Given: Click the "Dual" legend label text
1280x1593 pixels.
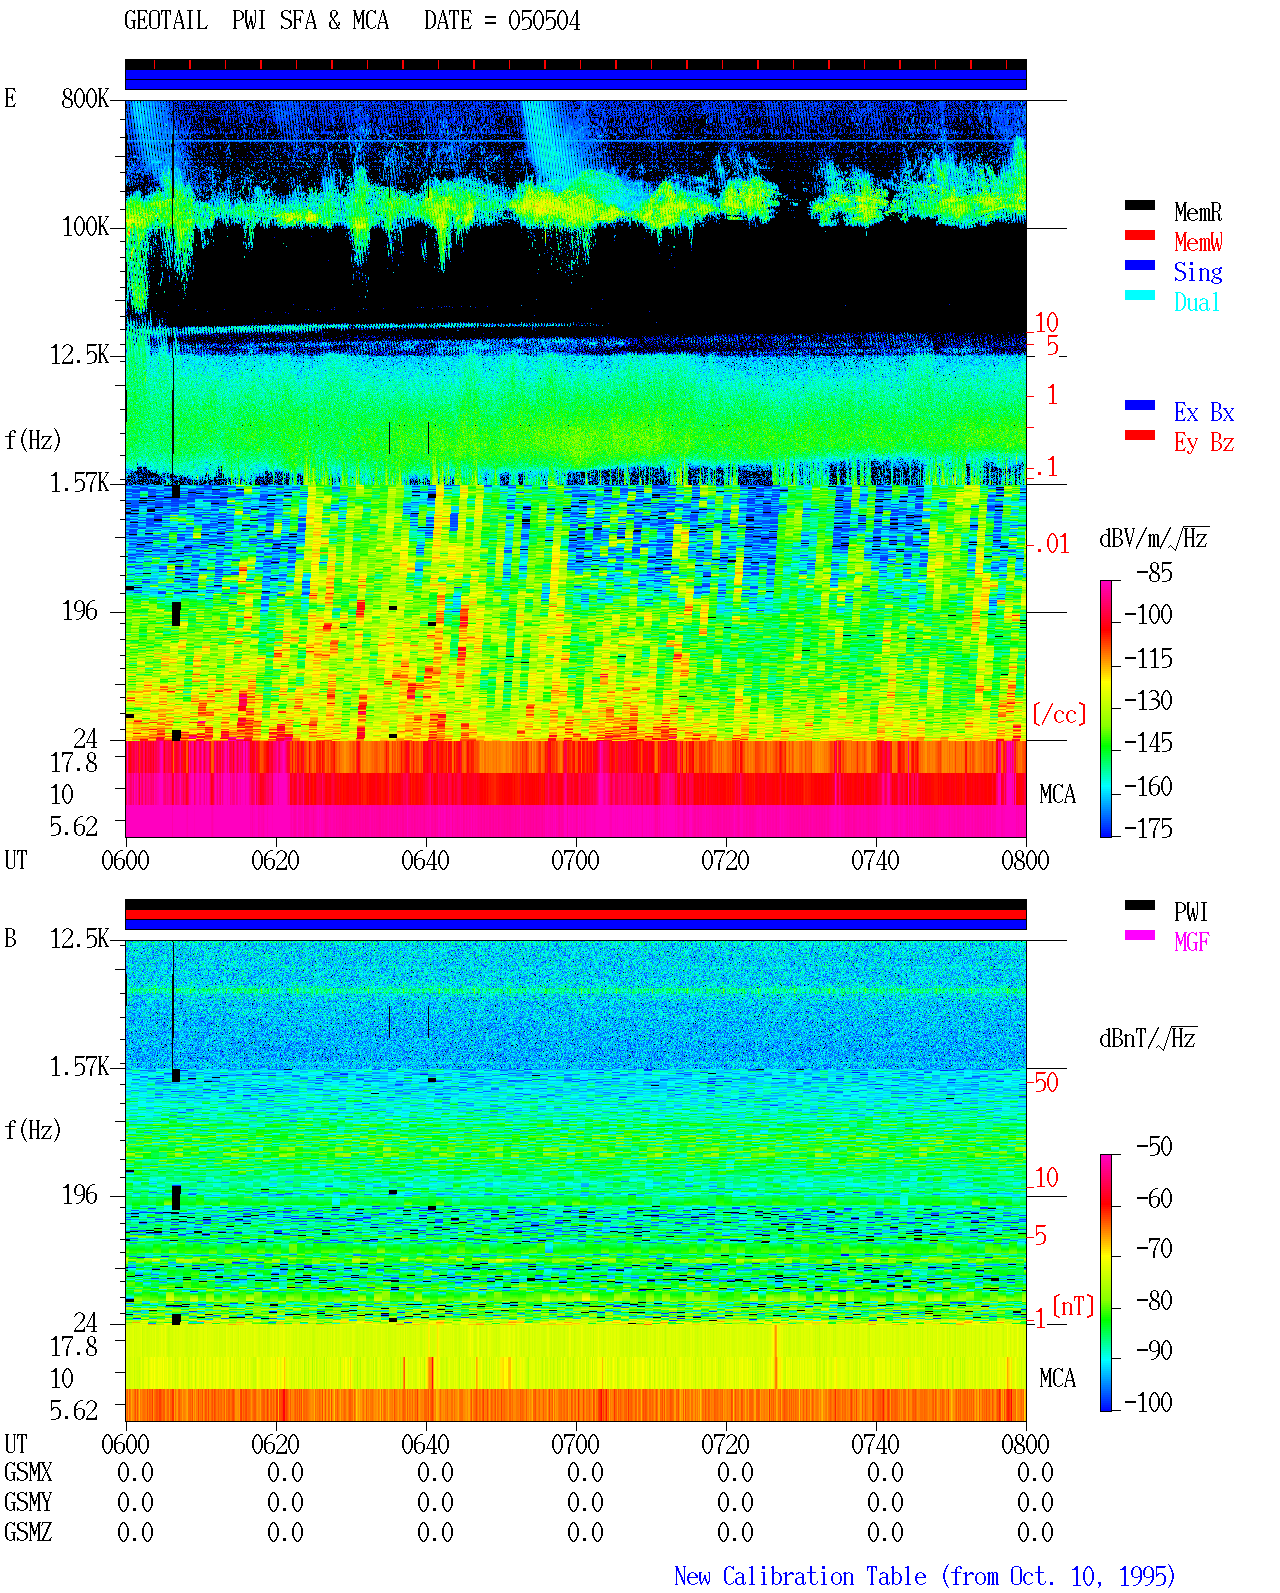Looking at the screenshot, I should pos(1198,302).
